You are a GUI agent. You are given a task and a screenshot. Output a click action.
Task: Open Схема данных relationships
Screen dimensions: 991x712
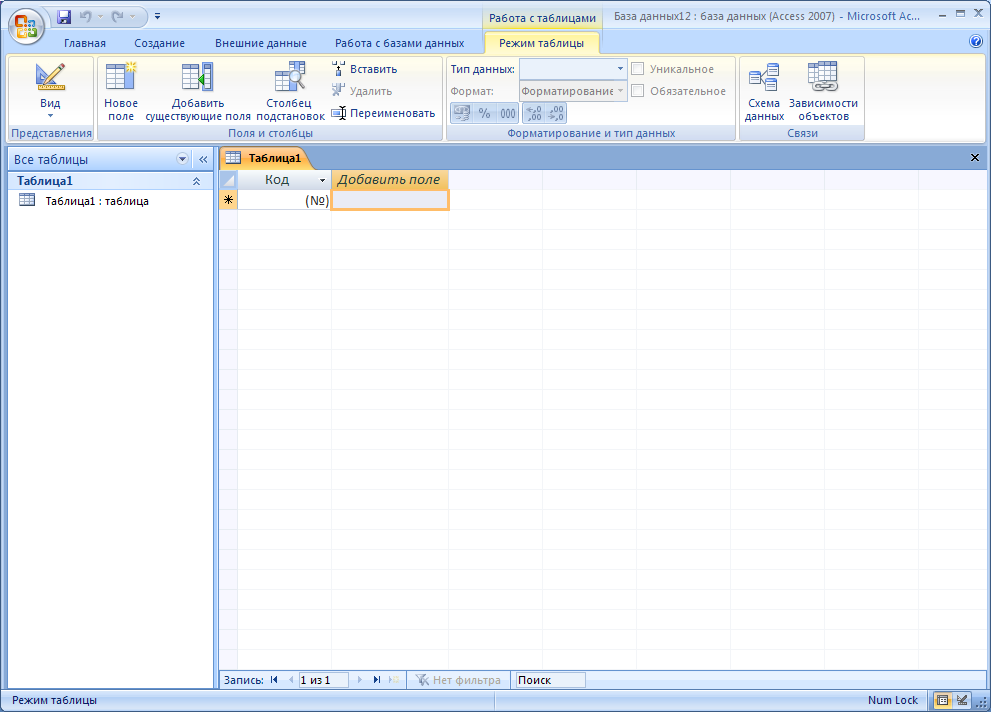(763, 91)
